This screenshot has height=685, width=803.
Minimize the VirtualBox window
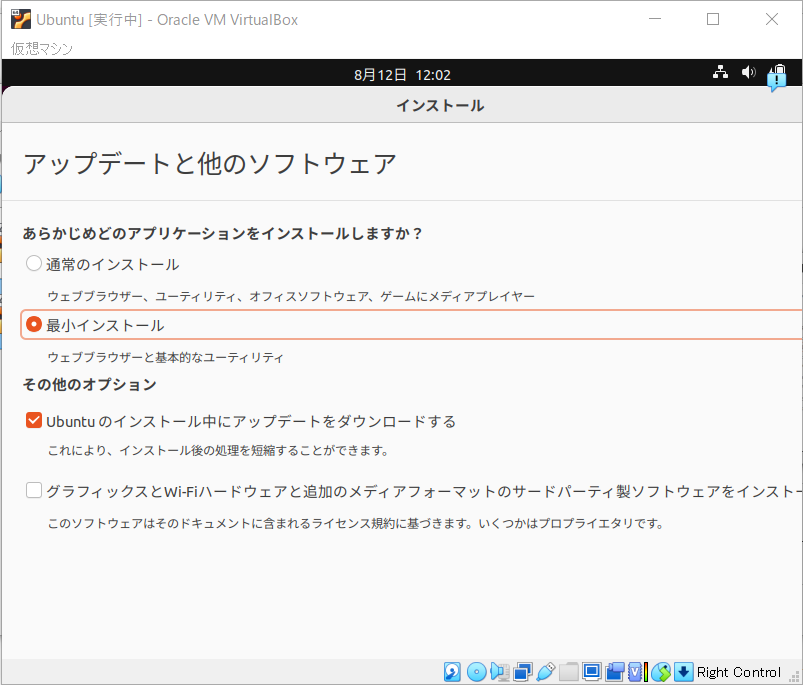coord(655,19)
